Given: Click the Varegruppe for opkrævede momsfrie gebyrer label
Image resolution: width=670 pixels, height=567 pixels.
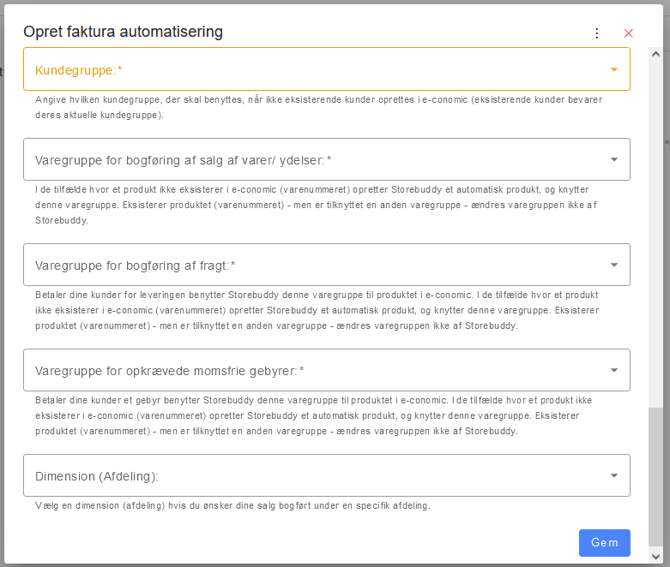Looking at the screenshot, I should tap(169, 371).
